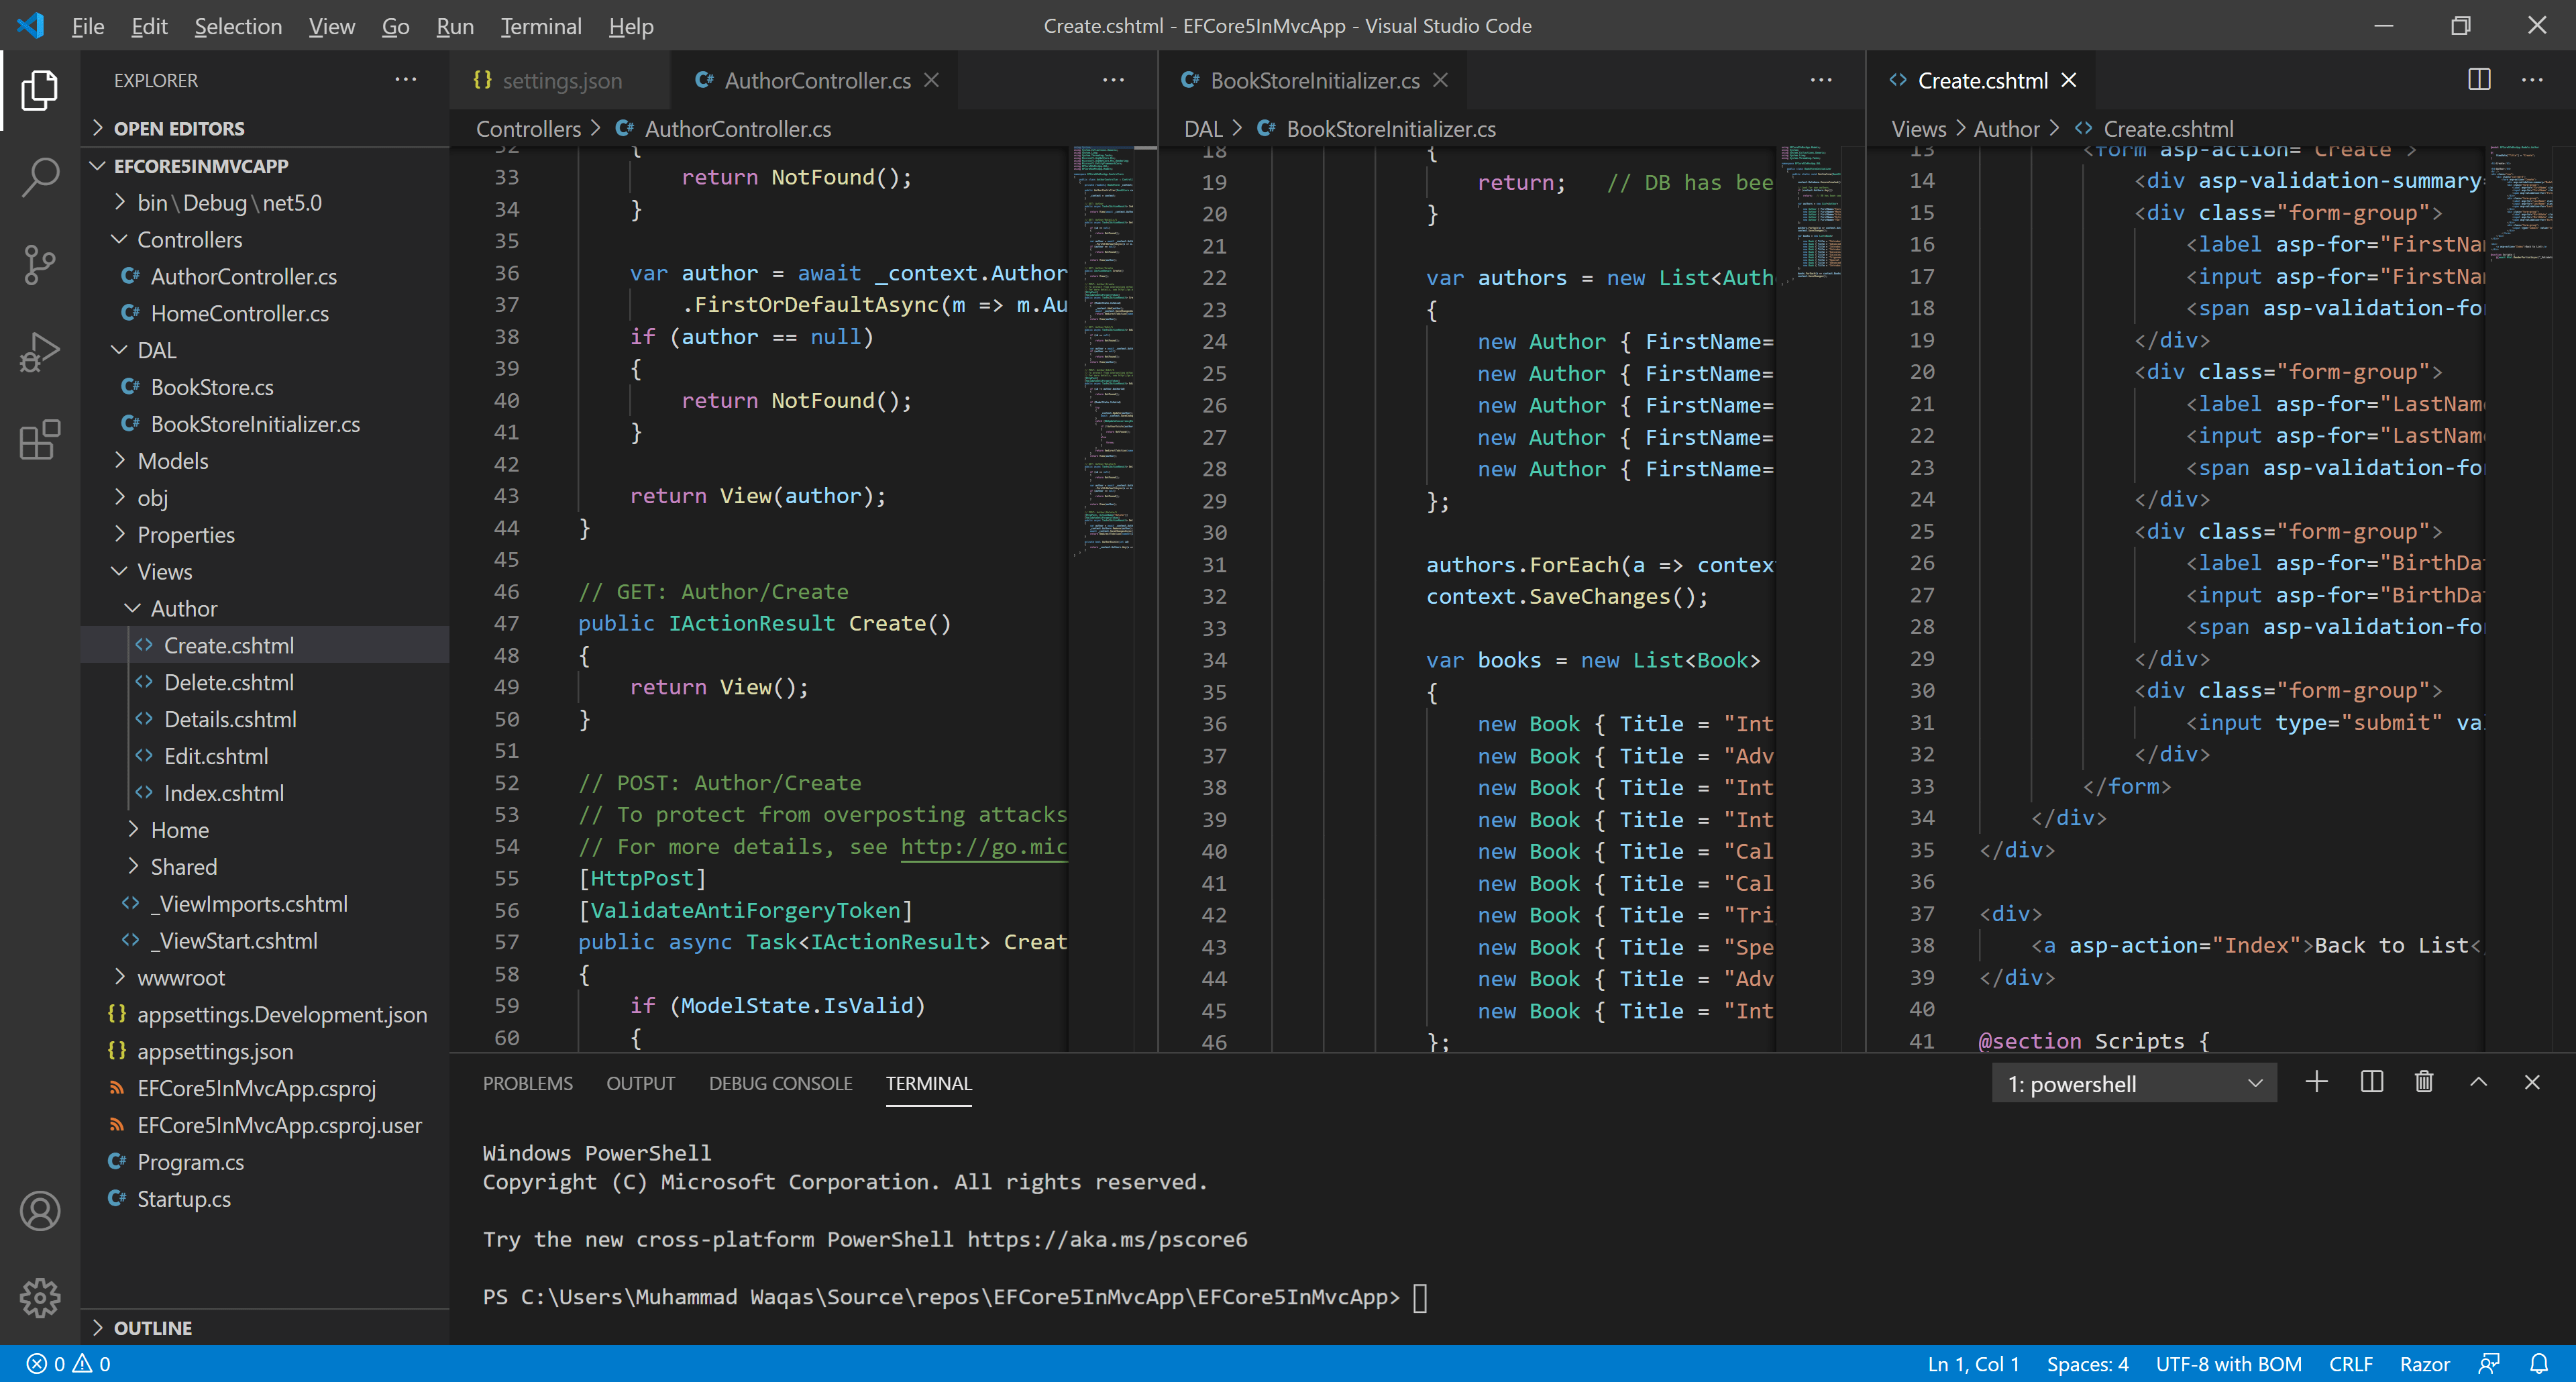Open the Source Control view

pyautogui.click(x=39, y=264)
